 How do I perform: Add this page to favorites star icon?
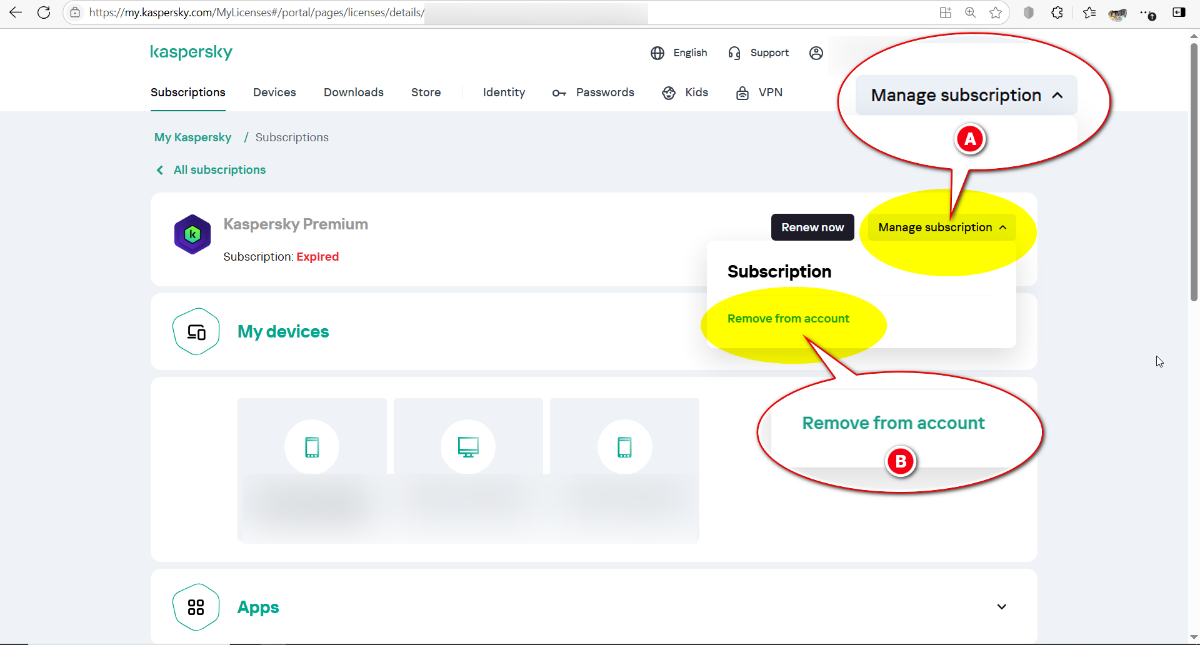[996, 13]
